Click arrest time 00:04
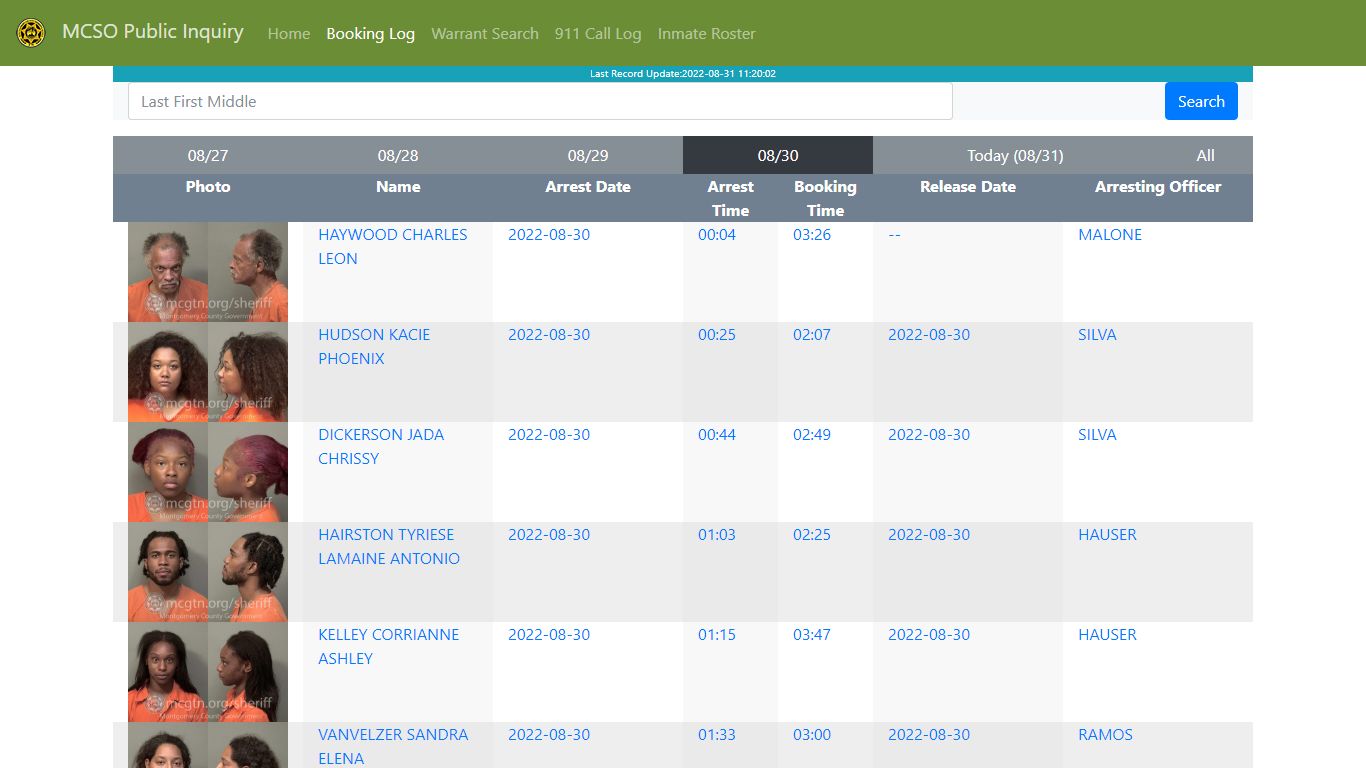 pos(717,234)
